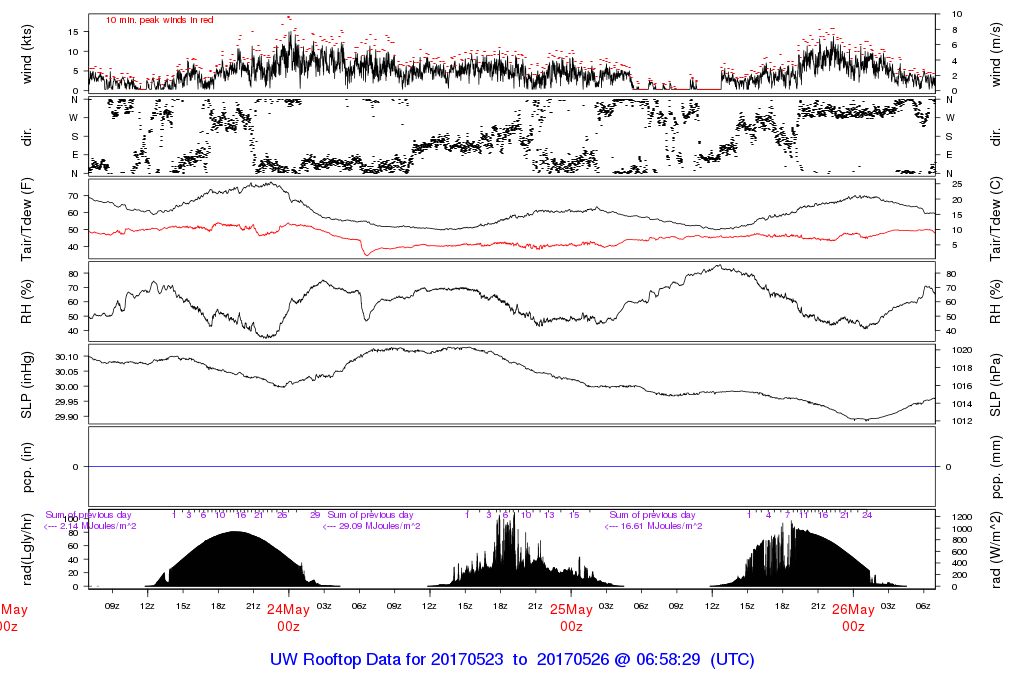Select the 'Tair/Tdew (F)' axis label
The image size is (1024, 700).
pos(27,218)
